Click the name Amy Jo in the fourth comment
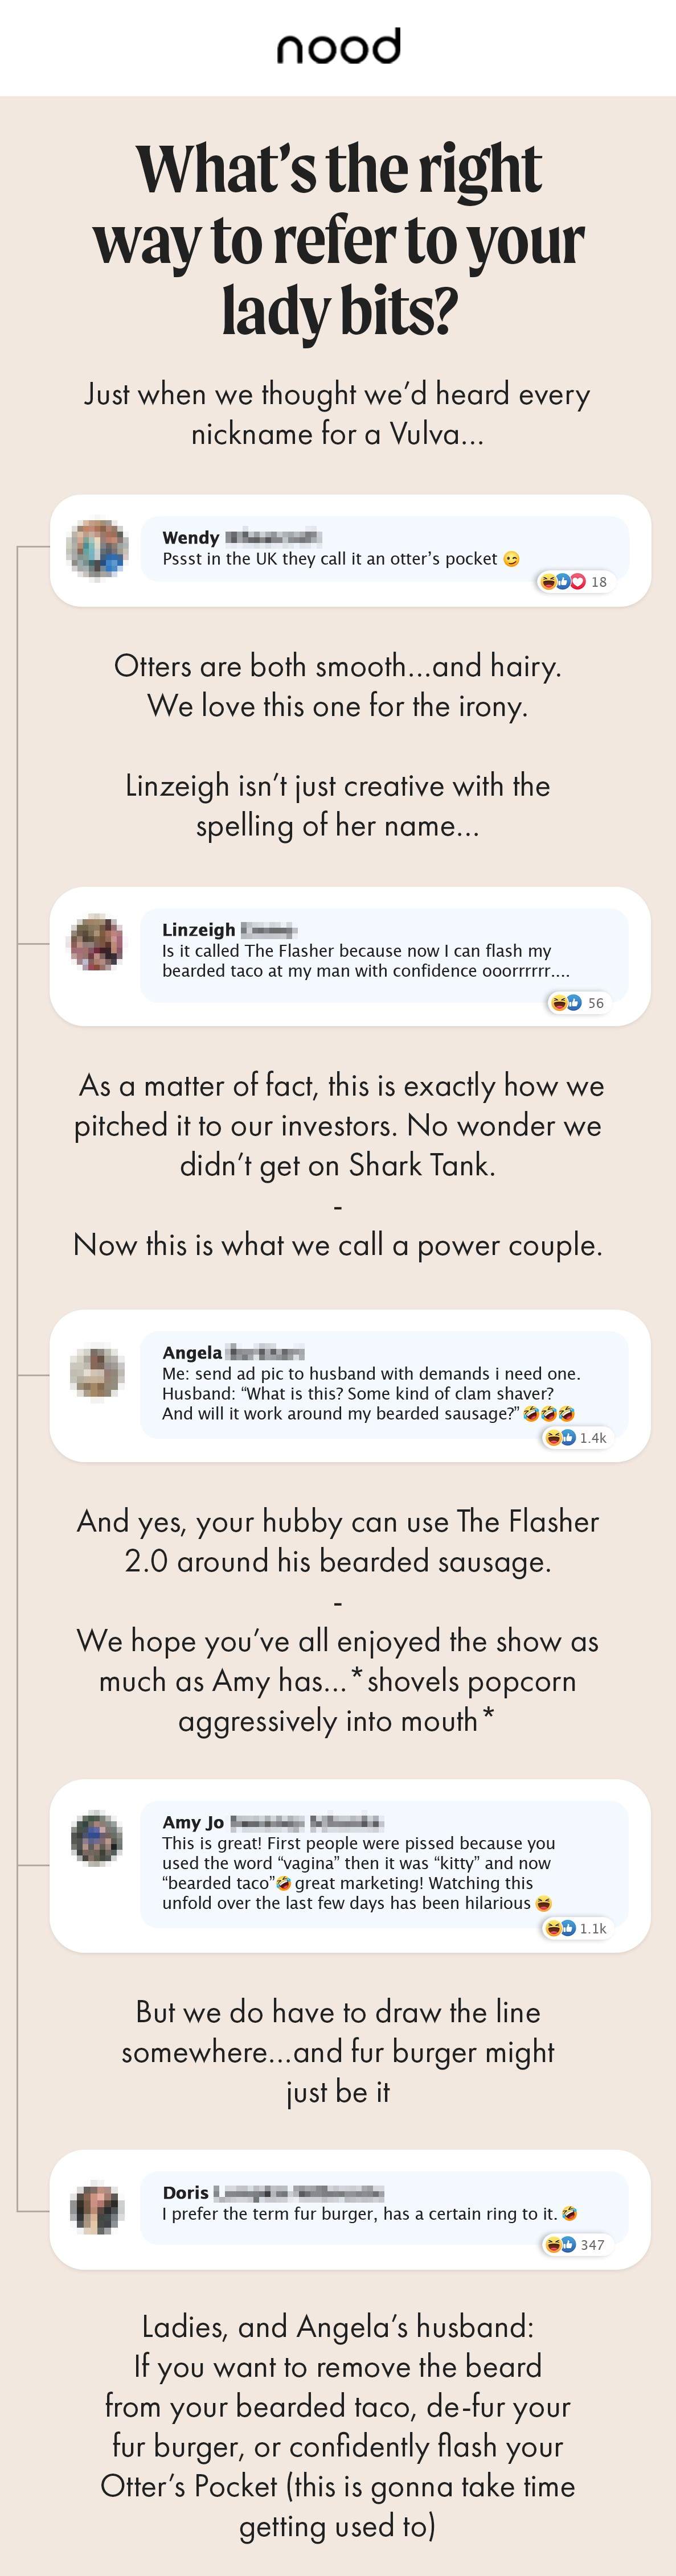676x2576 pixels. 193,1821
